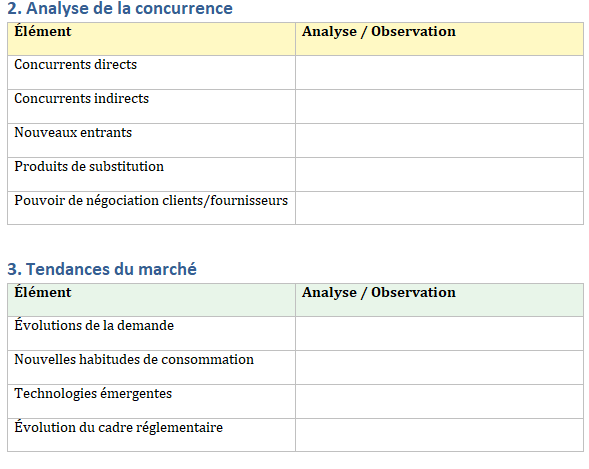Click the observation cell for Produits de substitution
Screen dimensions: 589x469
(439, 175)
